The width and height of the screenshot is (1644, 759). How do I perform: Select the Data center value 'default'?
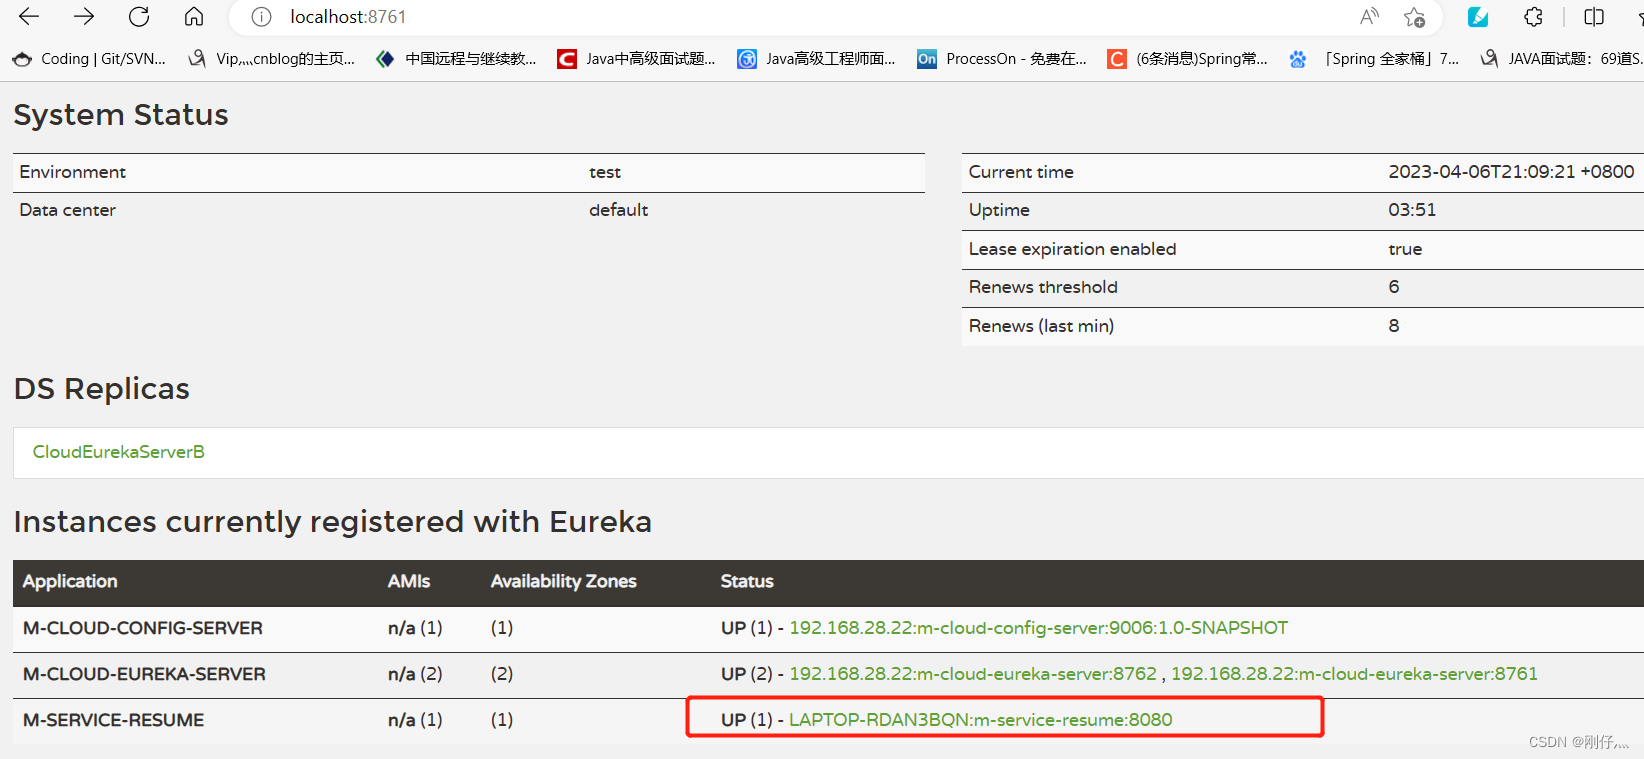[619, 210]
